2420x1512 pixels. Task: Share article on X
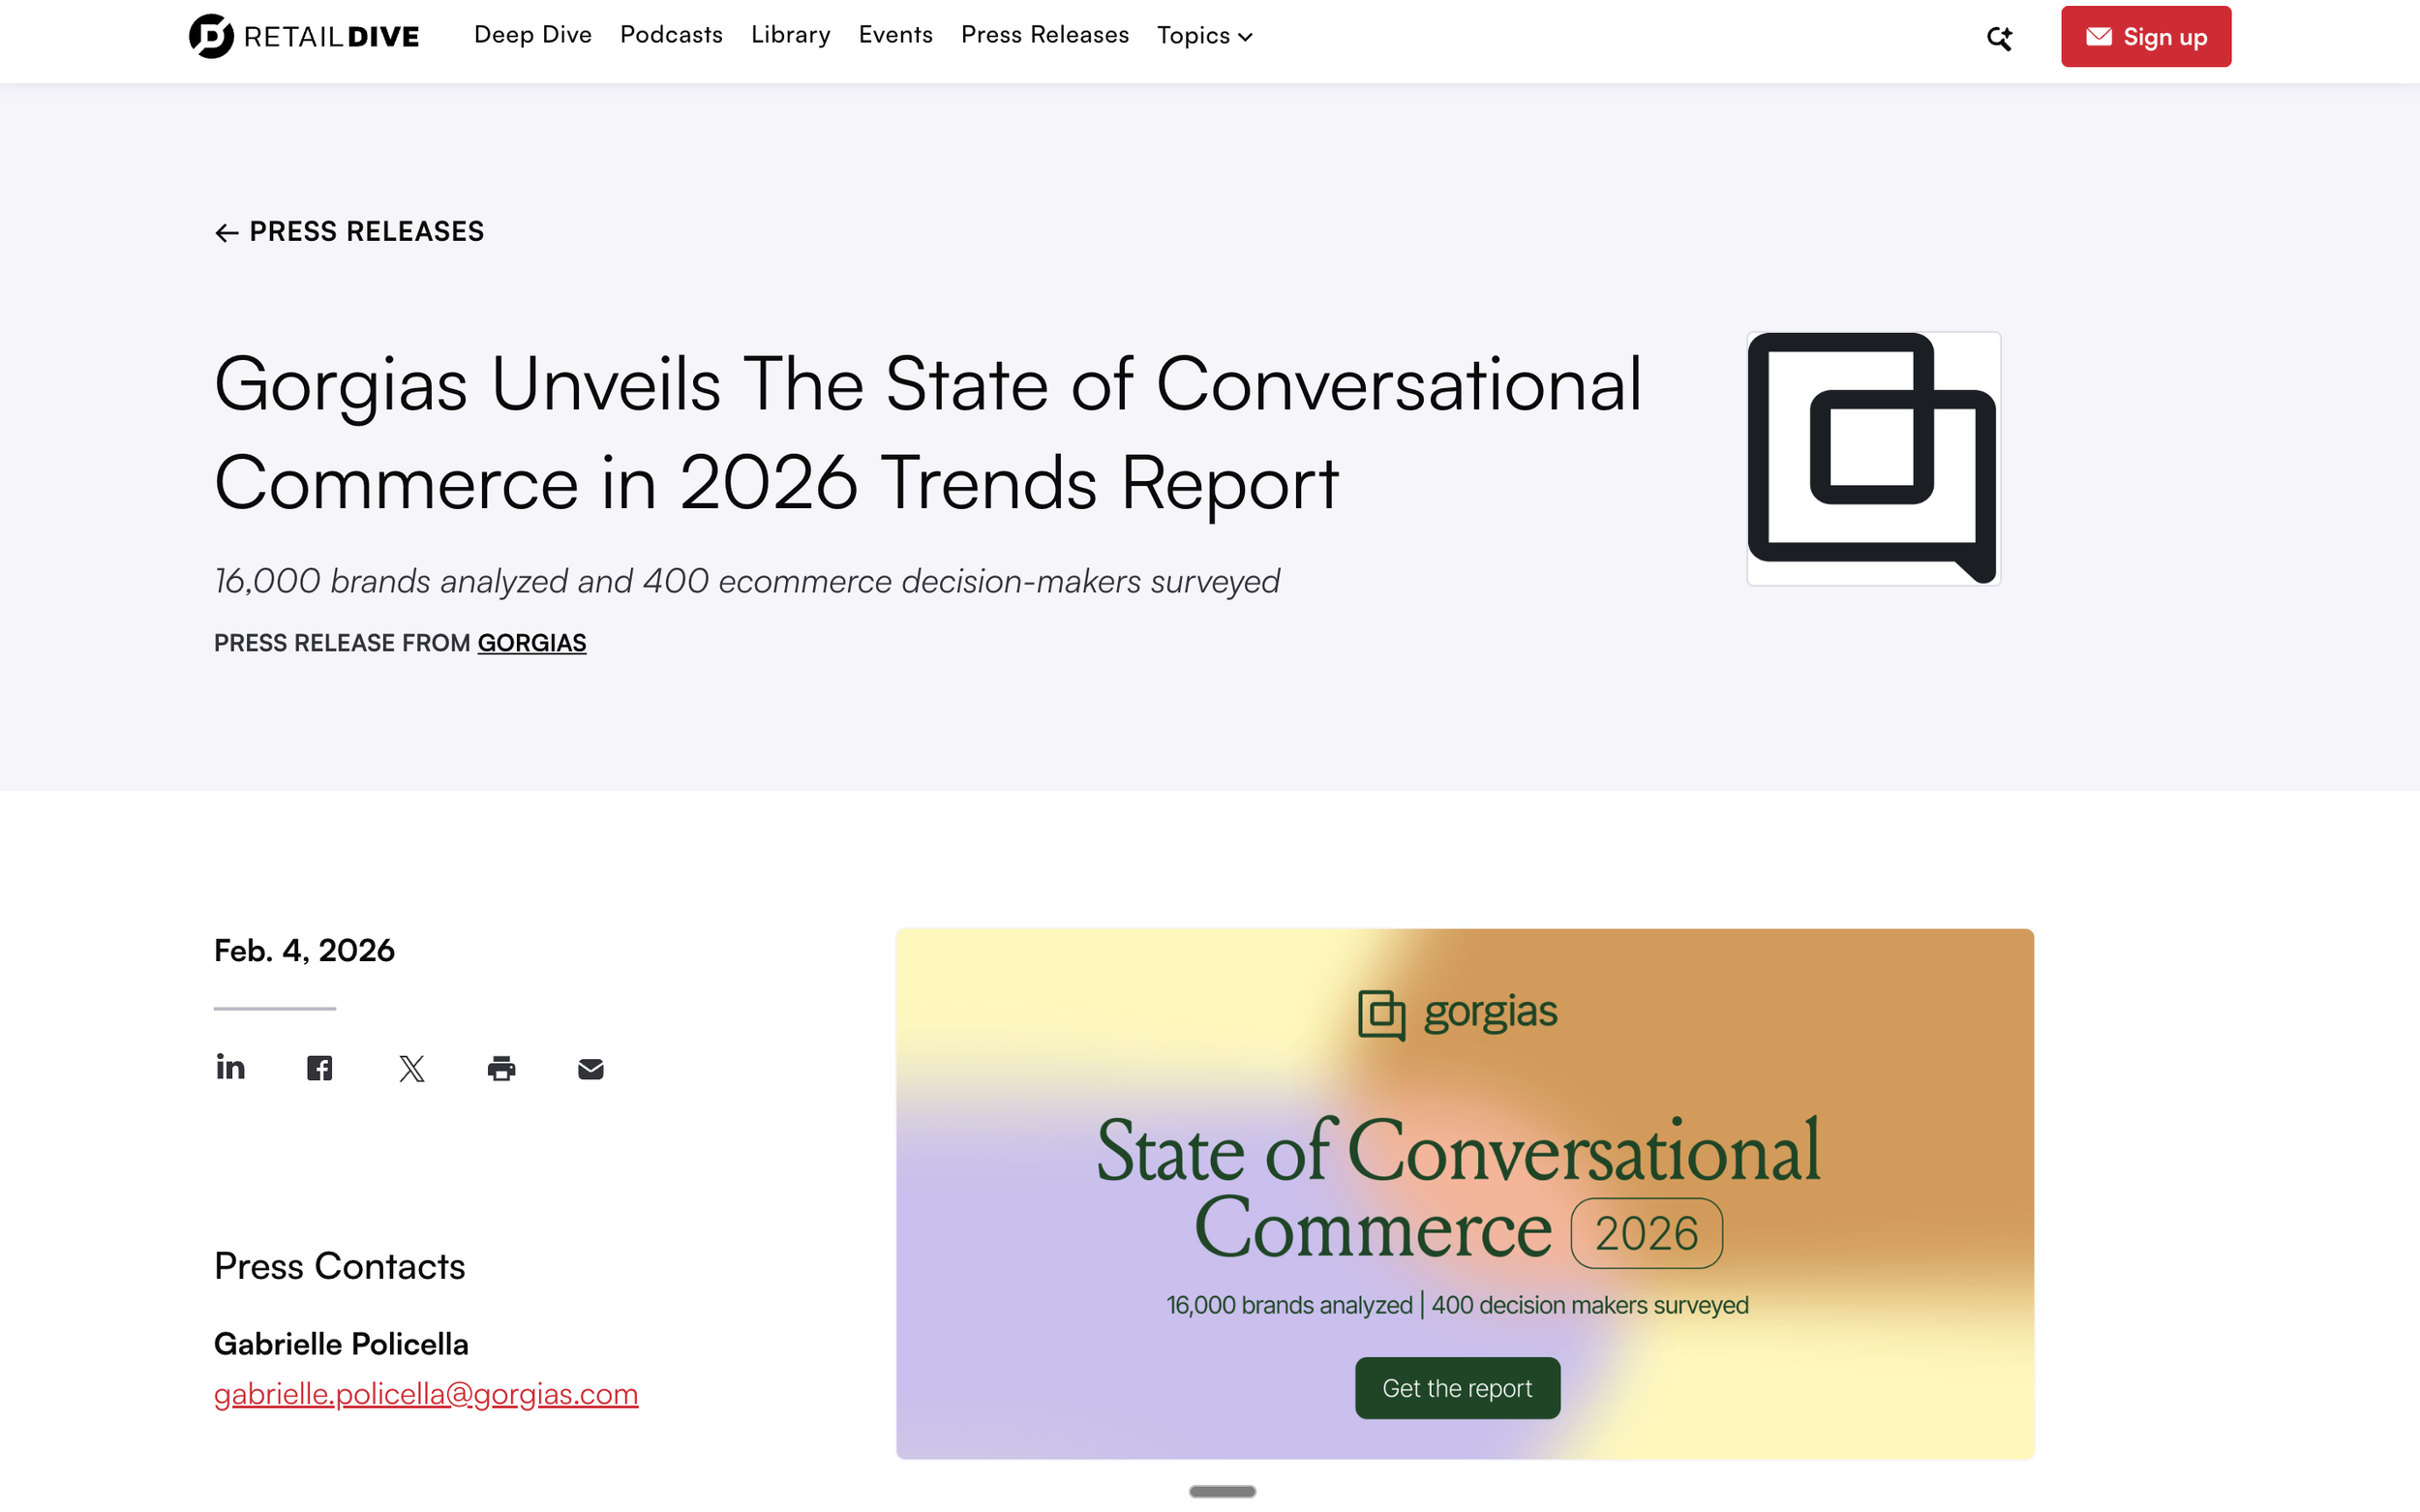411,1068
